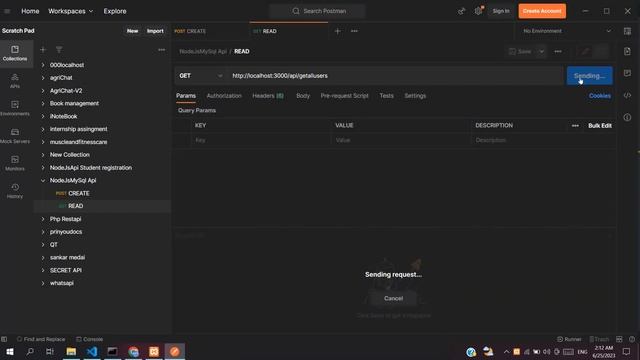Open the two-pane view layout icon
This screenshot has height=360, width=640.
click(x=619, y=339)
